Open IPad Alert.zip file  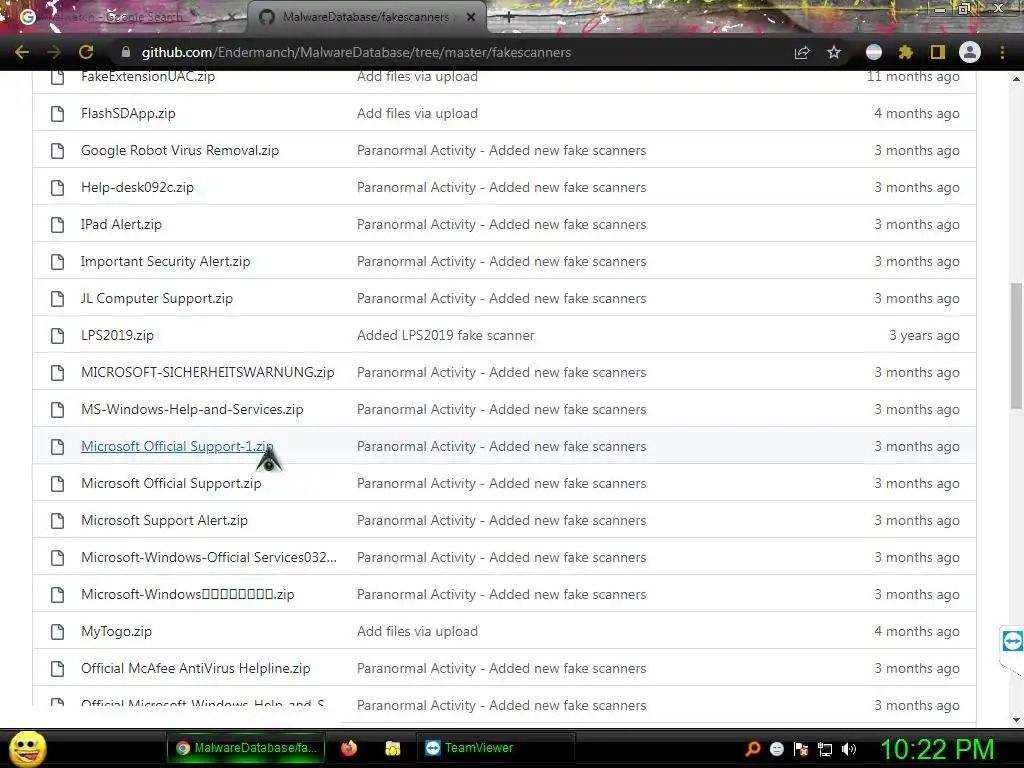121,225
